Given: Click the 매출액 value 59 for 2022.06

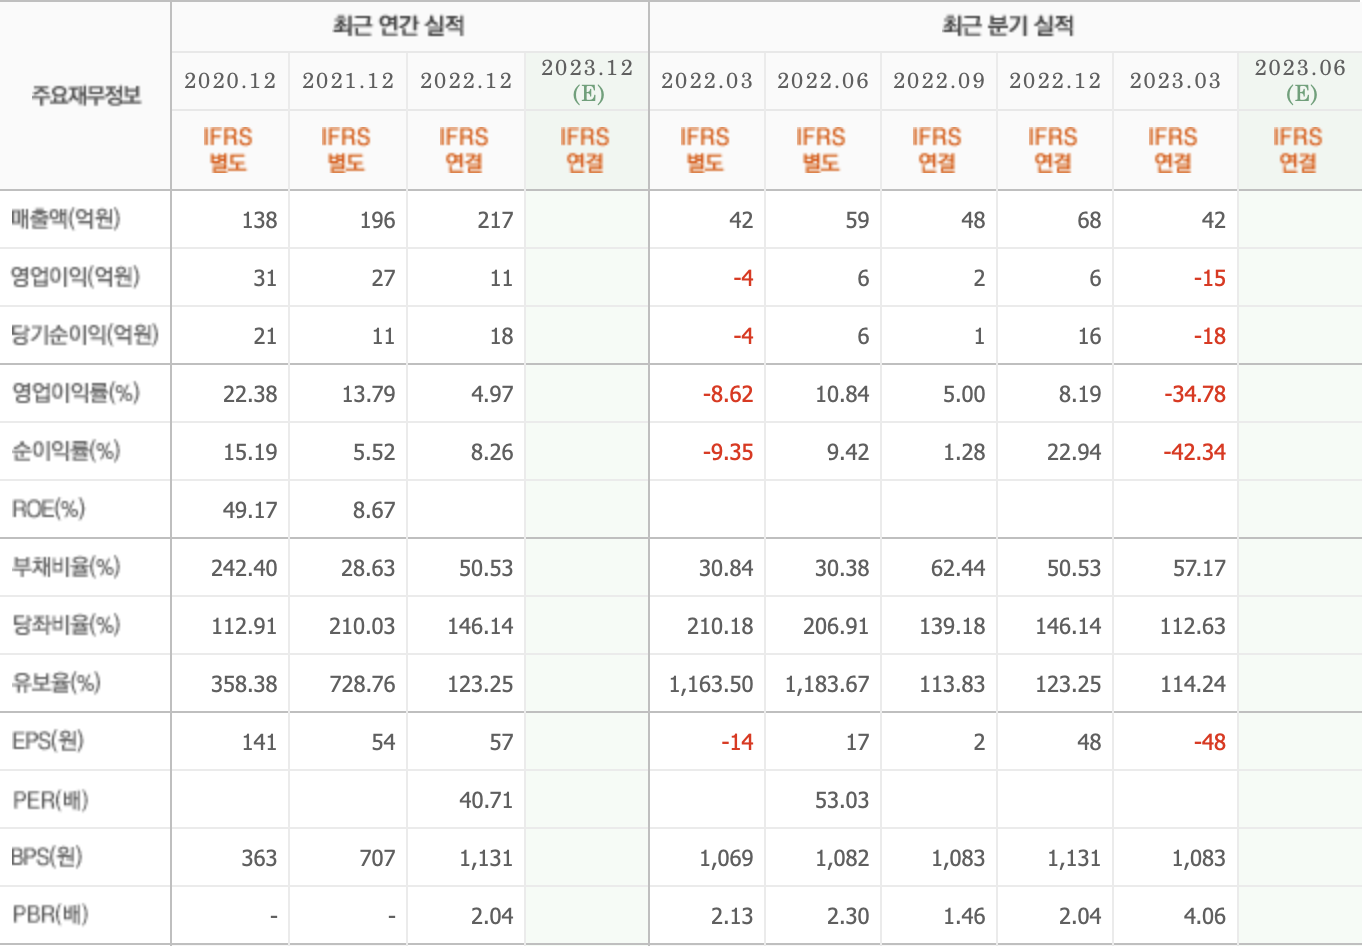Looking at the screenshot, I should [857, 220].
